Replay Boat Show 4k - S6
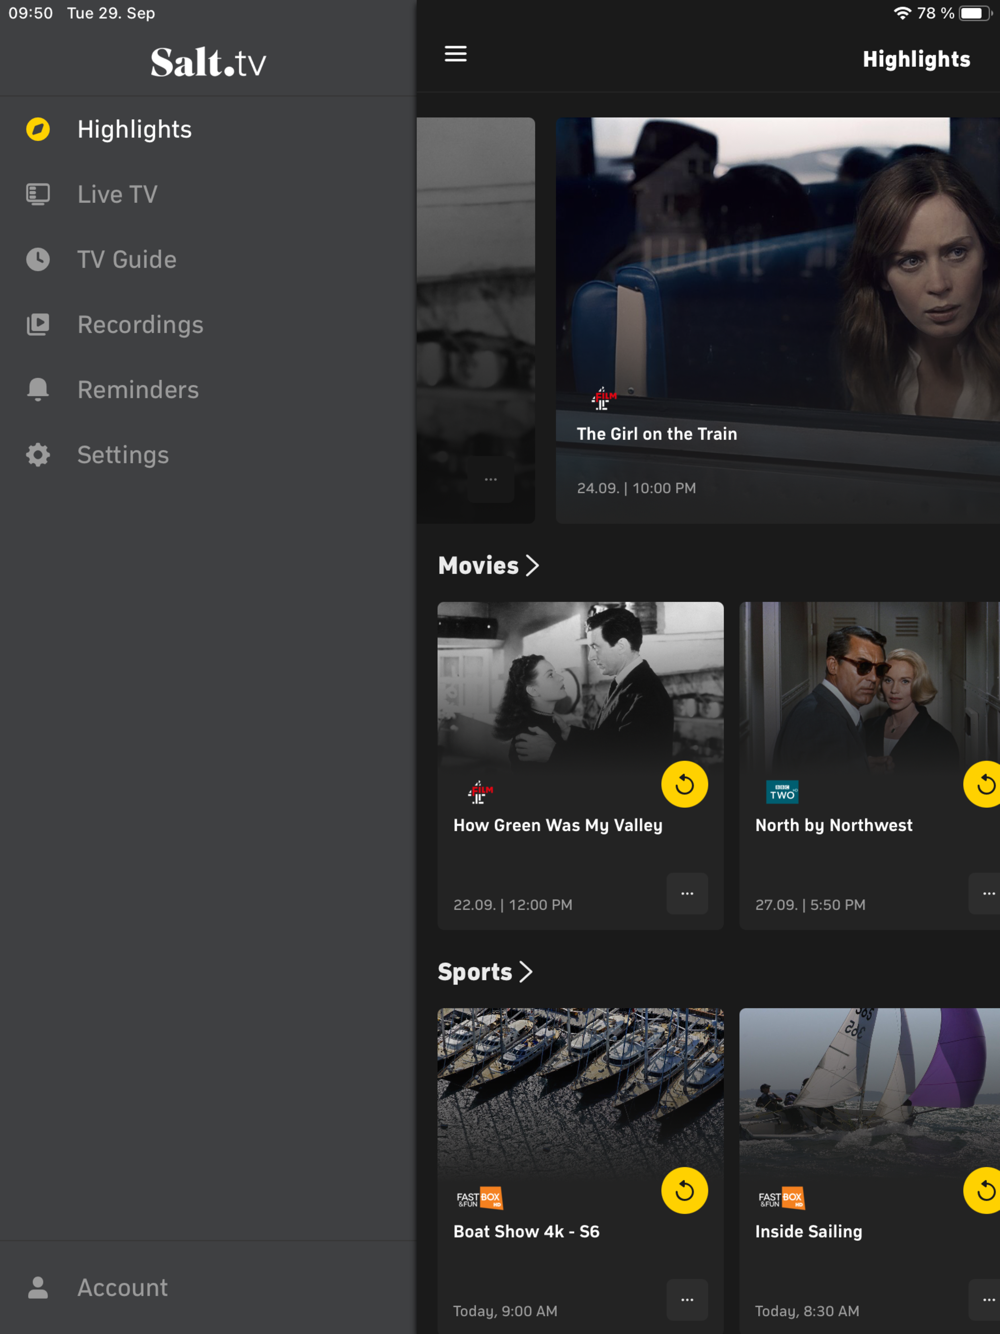Viewport: 1000px width, 1334px height. click(685, 1190)
